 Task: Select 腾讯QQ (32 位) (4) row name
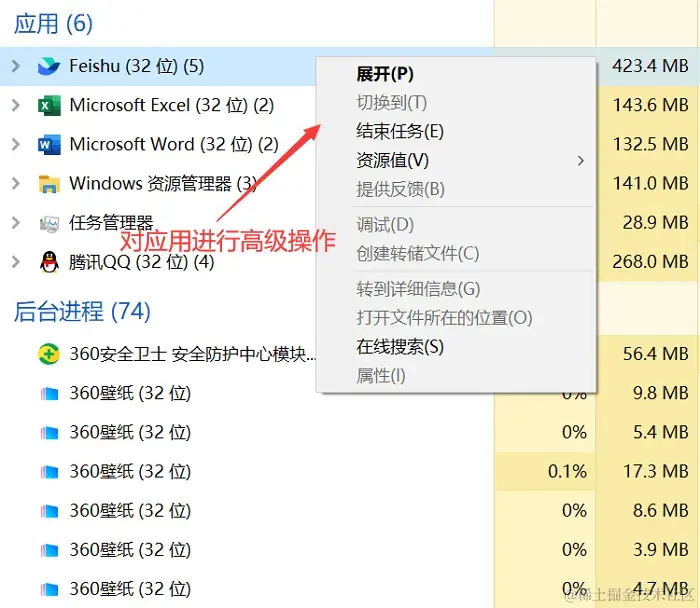(x=142, y=262)
